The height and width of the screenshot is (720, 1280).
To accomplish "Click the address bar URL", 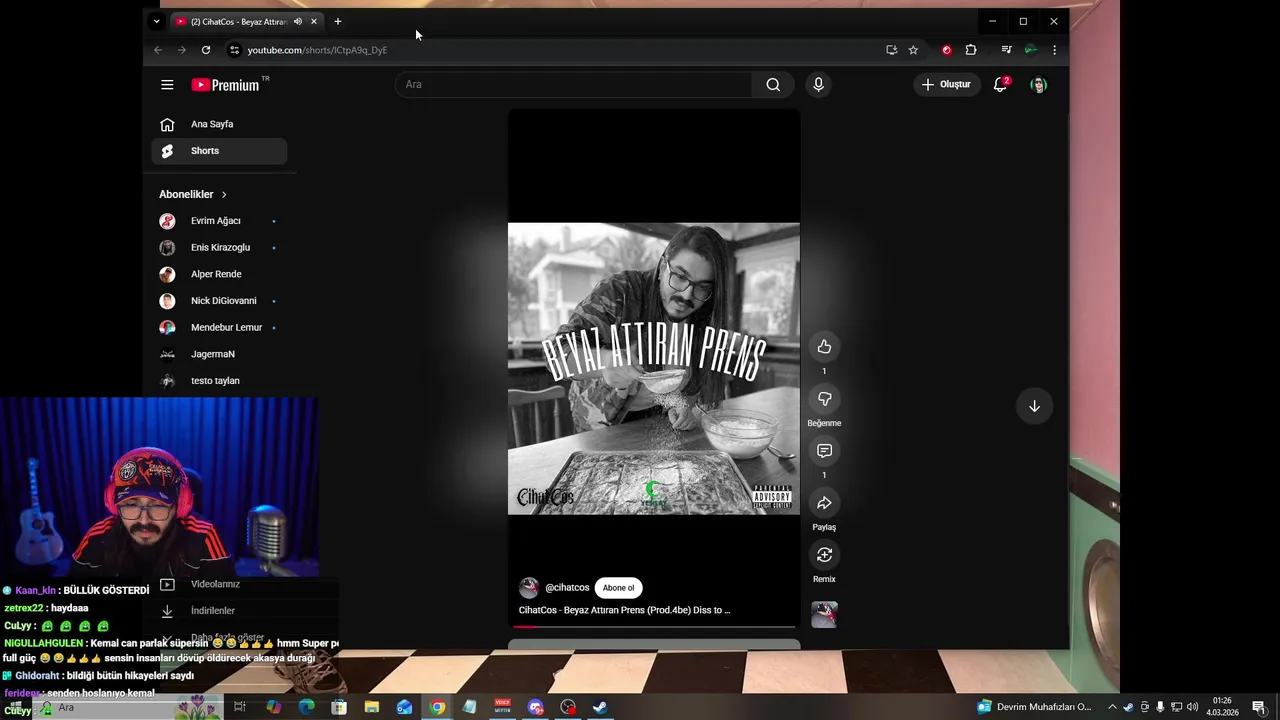I will pyautogui.click(x=317, y=50).
